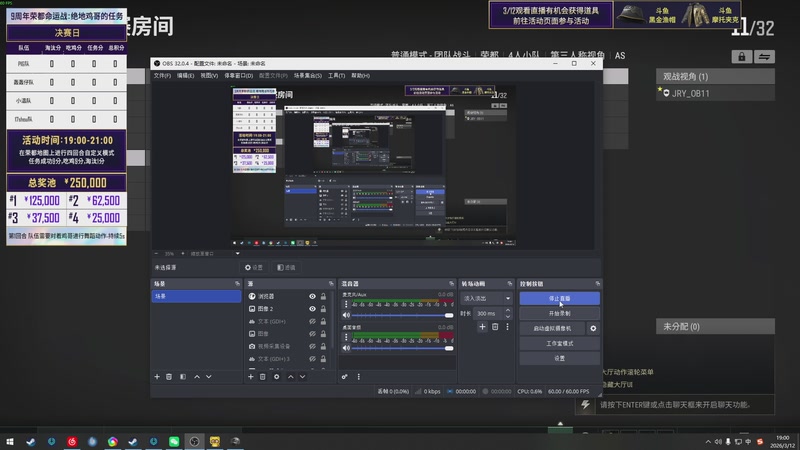Click the transition duration 300 ms field

pyautogui.click(x=489, y=313)
